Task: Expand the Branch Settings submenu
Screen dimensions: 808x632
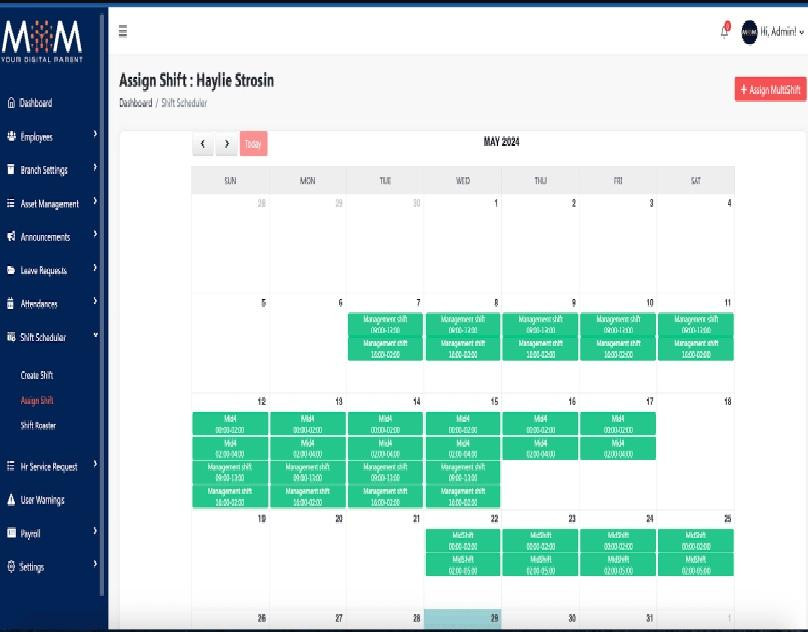Action: [95, 169]
